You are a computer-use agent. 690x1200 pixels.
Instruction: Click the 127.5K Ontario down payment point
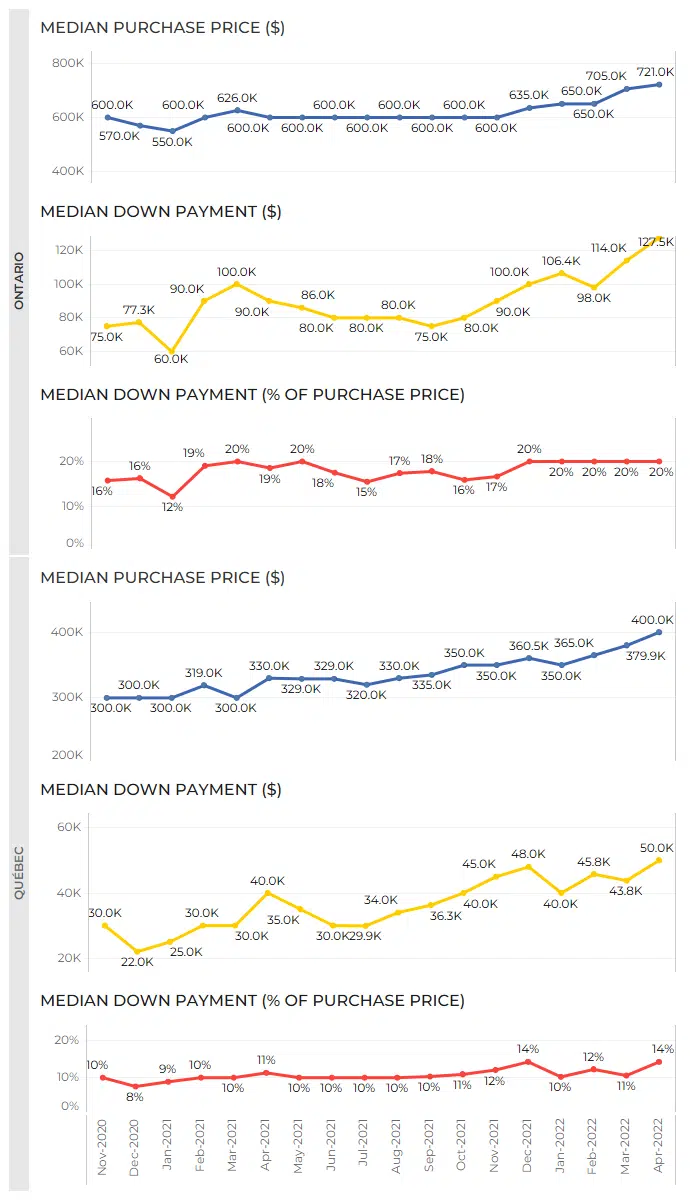pos(659,239)
